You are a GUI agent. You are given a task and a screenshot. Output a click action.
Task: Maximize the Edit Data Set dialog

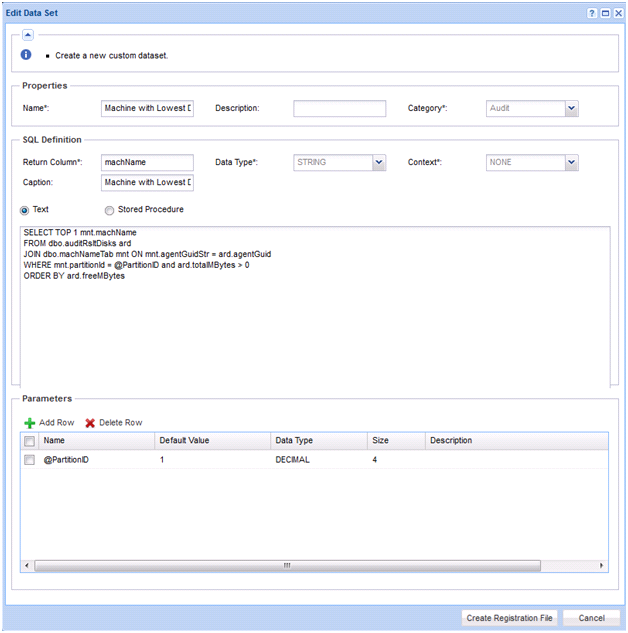click(605, 12)
